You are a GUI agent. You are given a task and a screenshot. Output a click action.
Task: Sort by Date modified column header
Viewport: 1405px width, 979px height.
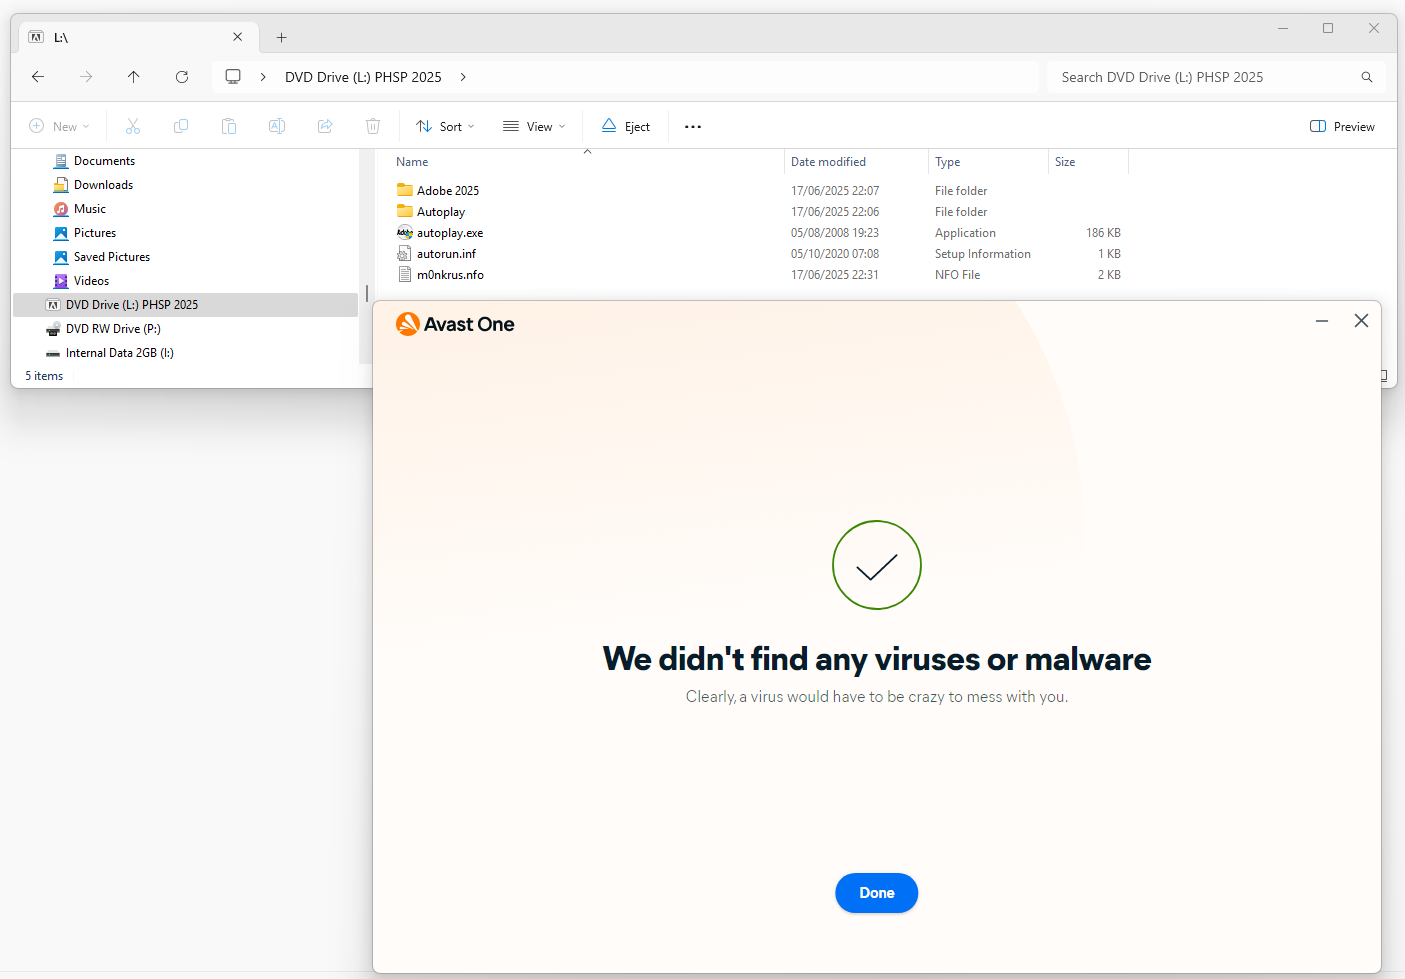pos(828,162)
